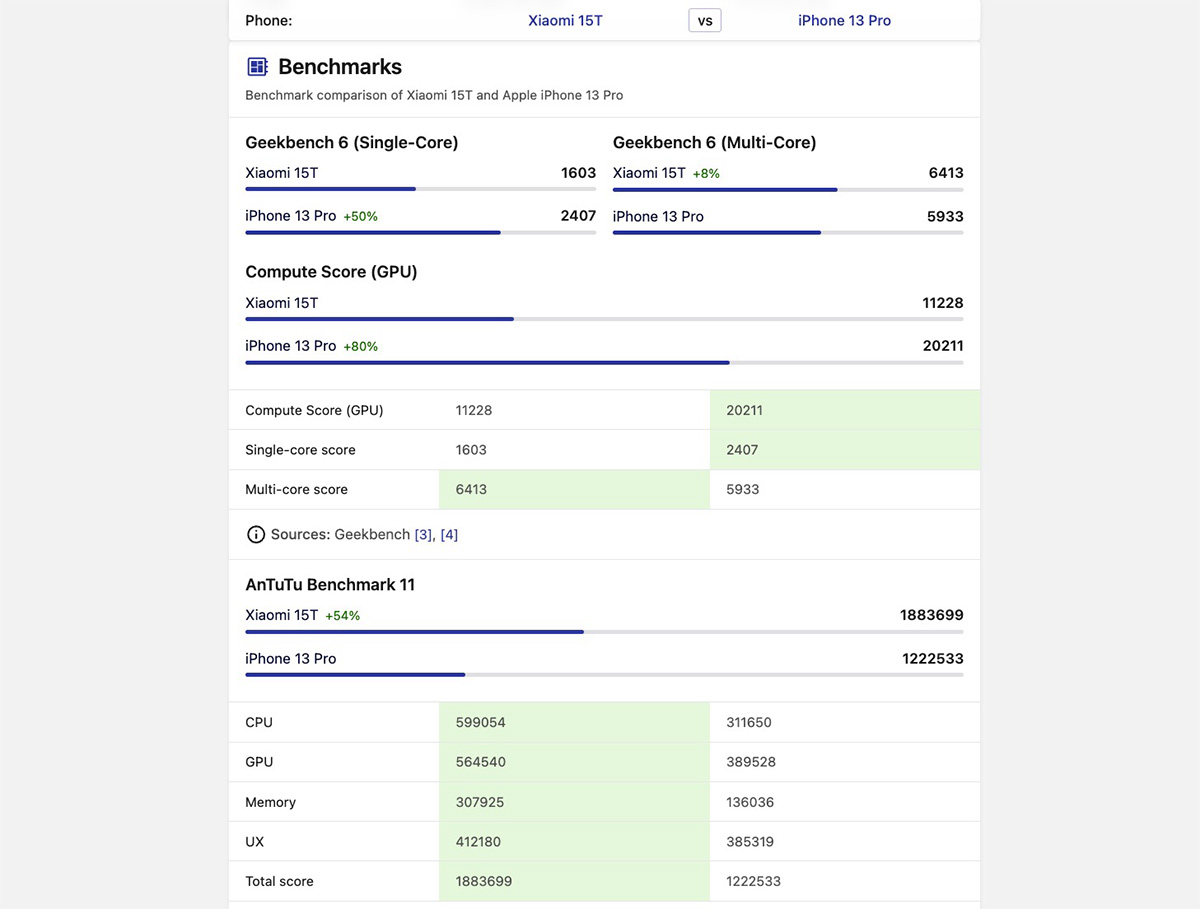
Task: Click the Xiaomi 15T multi-core bar
Action: 788,189
